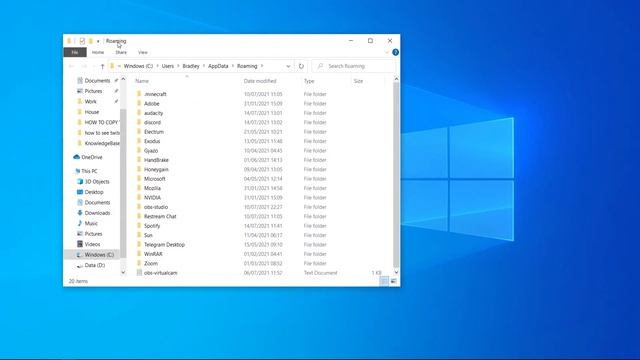Go up one folder level arrow
This screenshot has height=360, width=640.
pos(102,66)
